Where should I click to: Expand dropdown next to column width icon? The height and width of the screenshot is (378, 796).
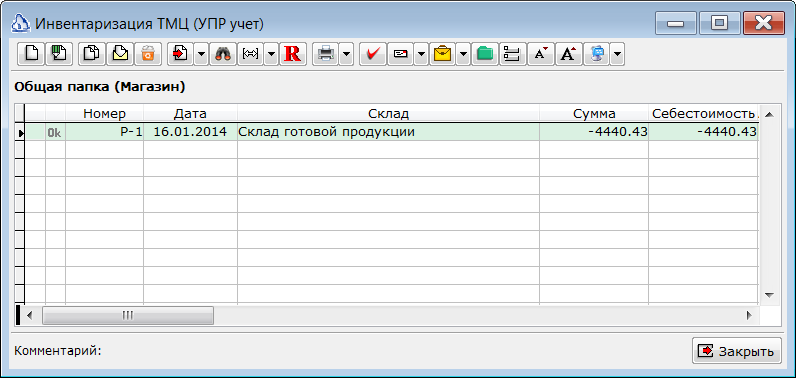pyautogui.click(x=272, y=53)
